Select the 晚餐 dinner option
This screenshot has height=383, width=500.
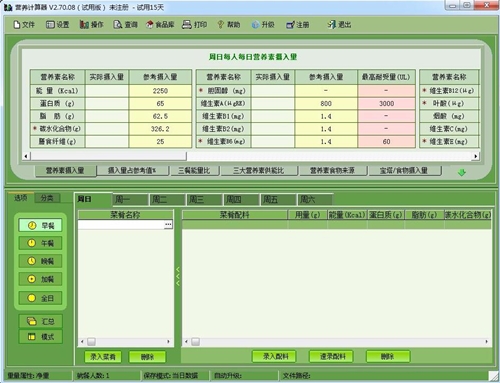40,261
